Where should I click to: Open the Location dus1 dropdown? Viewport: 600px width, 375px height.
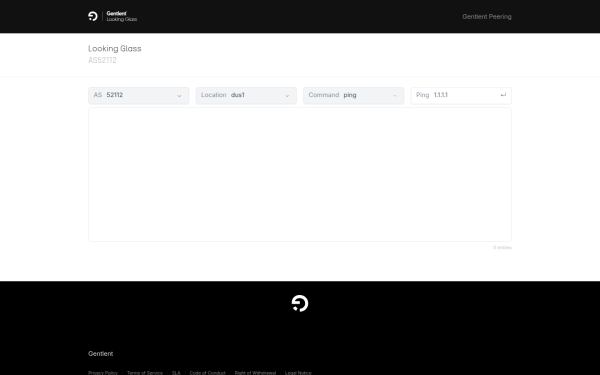pyautogui.click(x=246, y=95)
